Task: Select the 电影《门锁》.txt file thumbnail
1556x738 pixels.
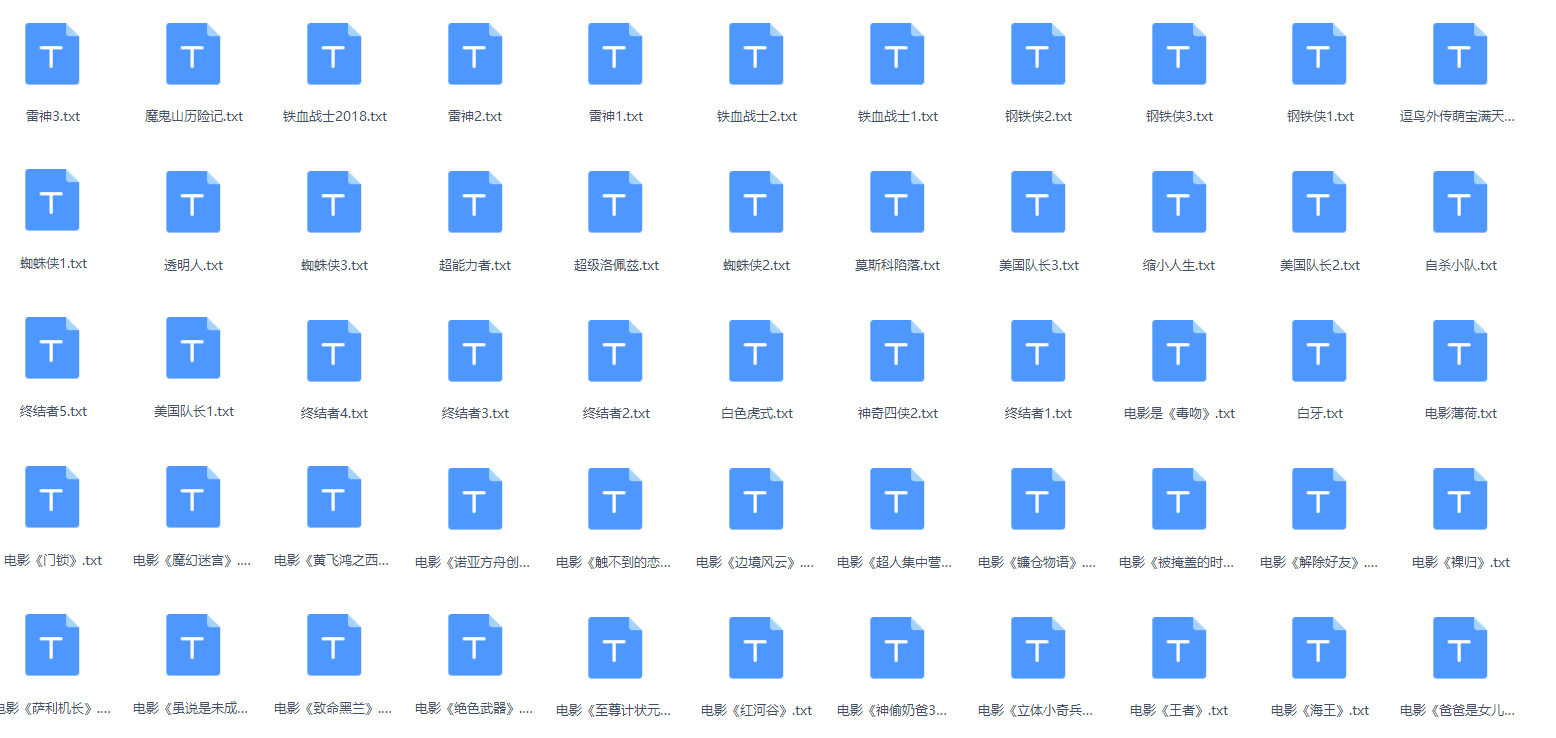Action: (52, 497)
